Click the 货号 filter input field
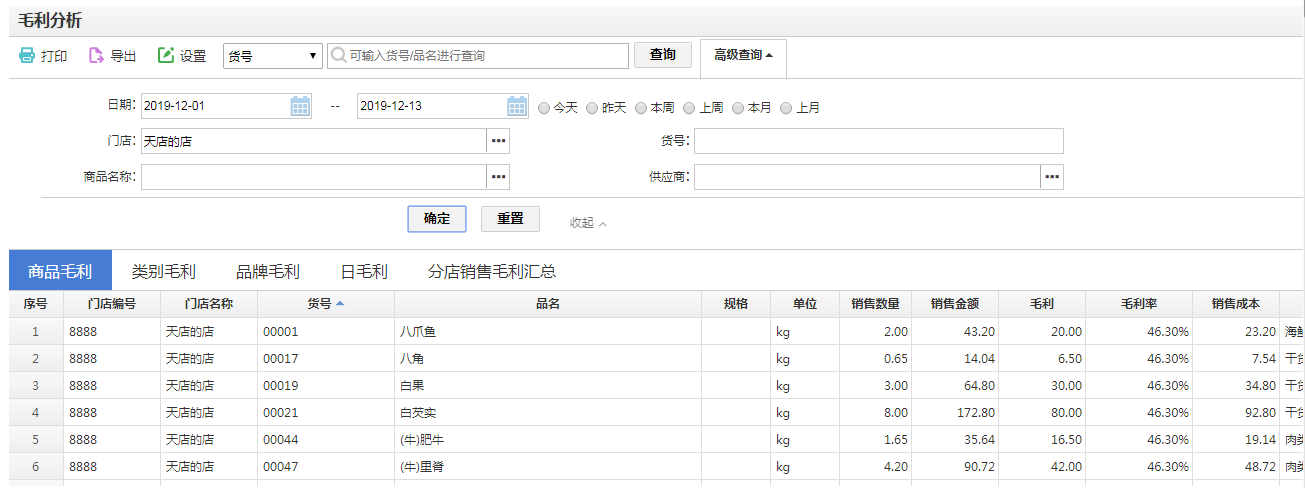 tap(879, 141)
